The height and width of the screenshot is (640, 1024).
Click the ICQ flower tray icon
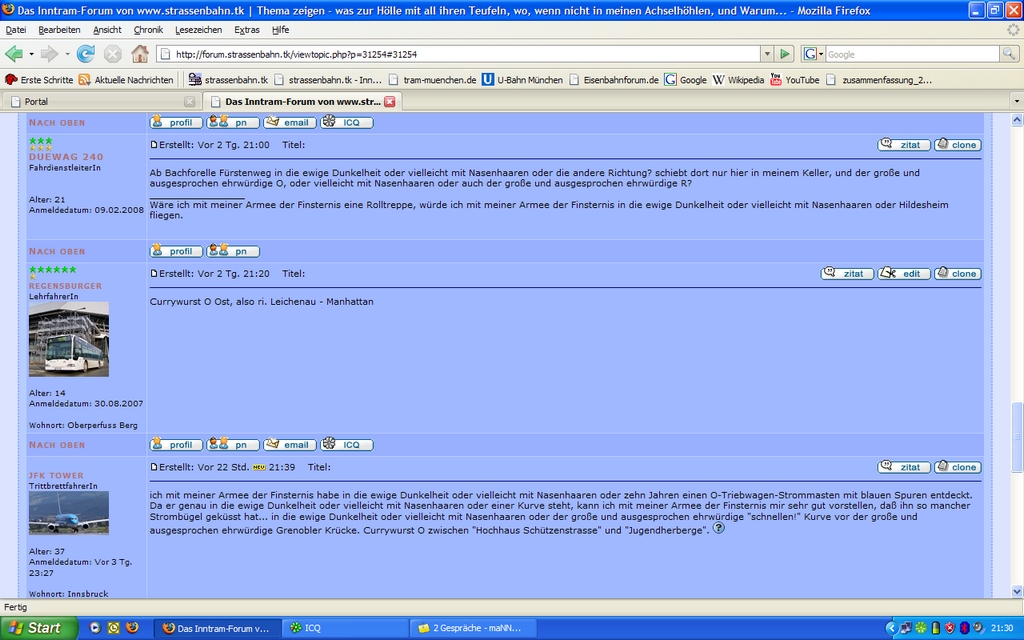[x=921, y=628]
